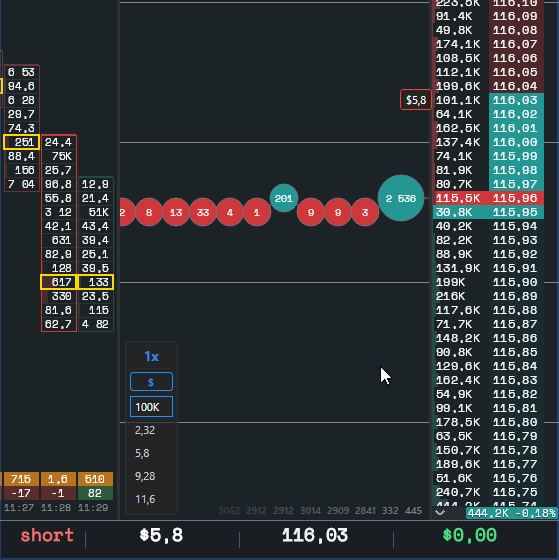Click the red 33 trade bubble
Image resolution: width=559 pixels, height=560 pixels.
tap(203, 212)
